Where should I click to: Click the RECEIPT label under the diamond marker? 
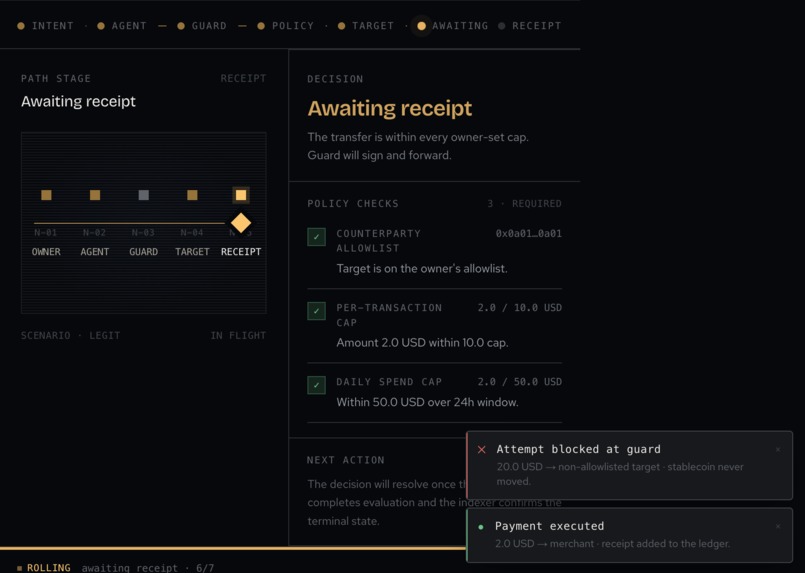241,252
